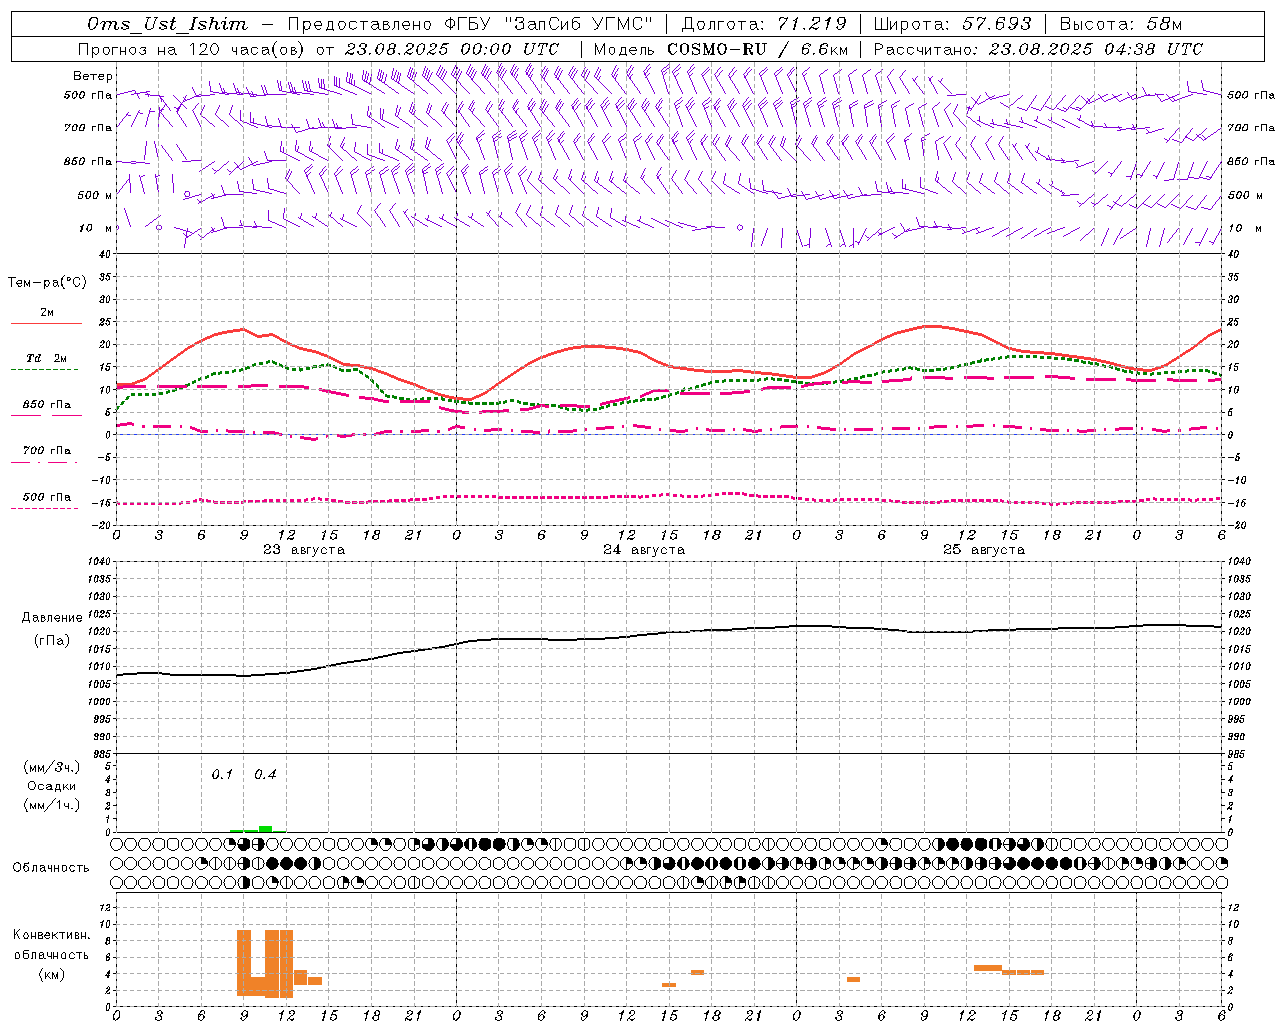Viewport: 1280px width, 1024px height.
Task: Click the 0.4 precipitation amount value
Action: (265, 775)
